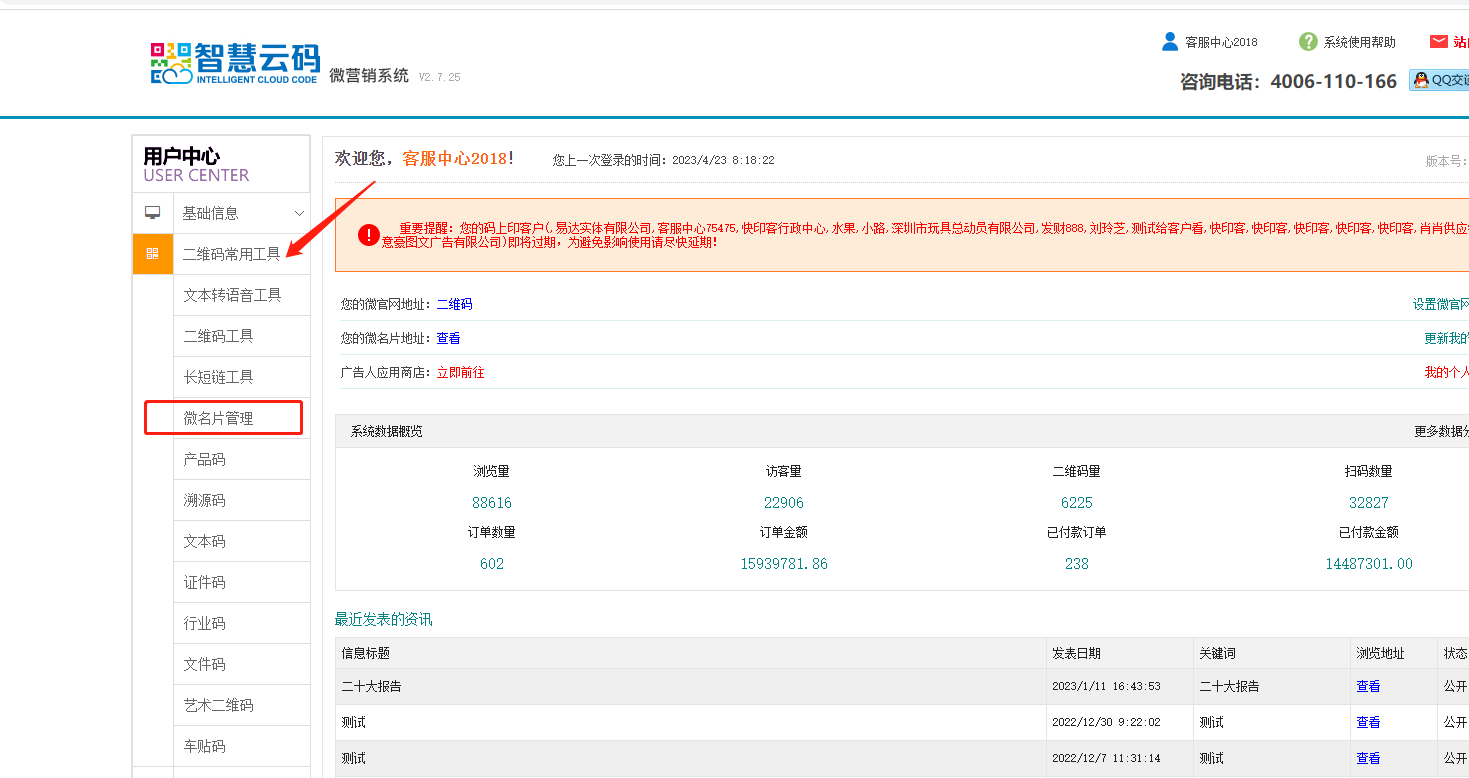Open 微名片管理 in the sidebar

tap(218, 418)
